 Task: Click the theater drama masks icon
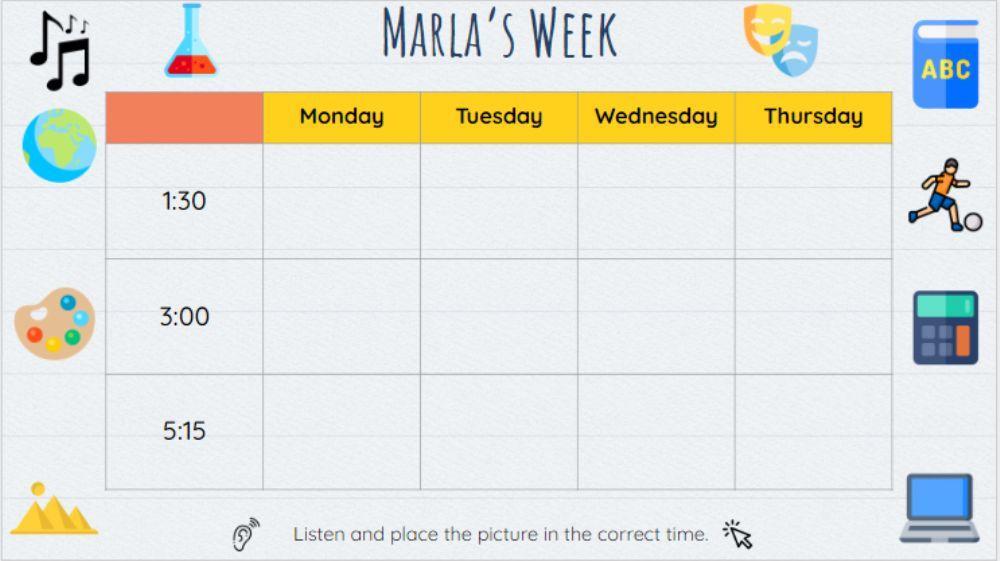[x=781, y=40]
